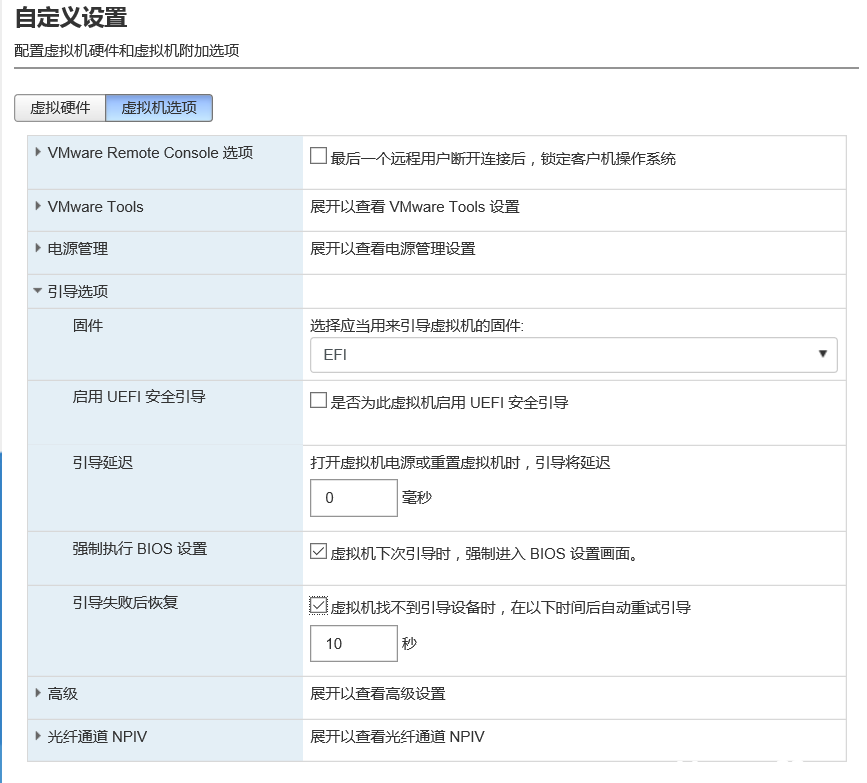Click the retry seconds input field
The width and height of the screenshot is (867, 783).
(x=354, y=643)
